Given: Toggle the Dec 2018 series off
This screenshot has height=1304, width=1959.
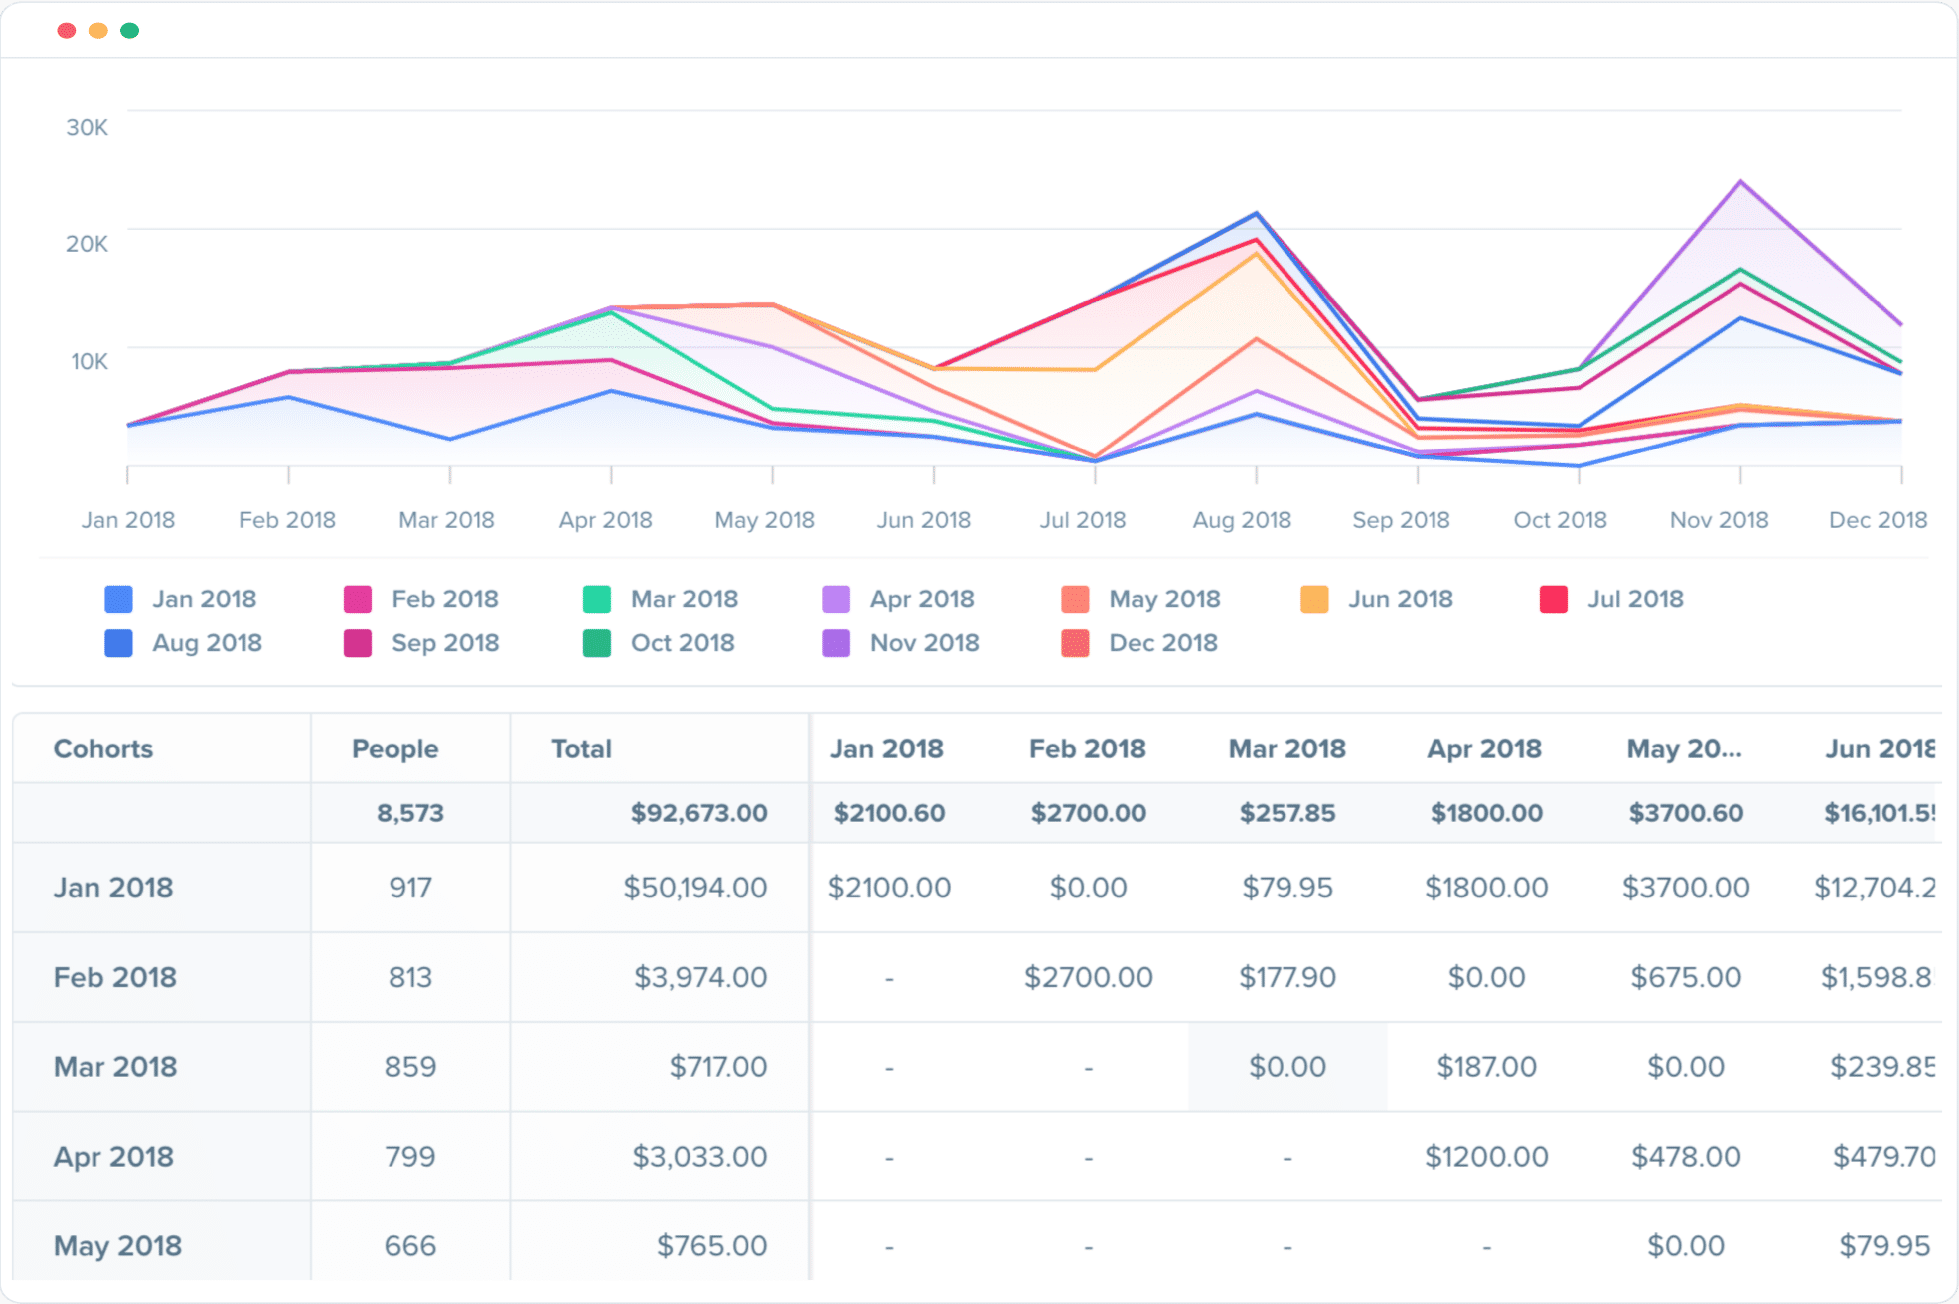Looking at the screenshot, I should pyautogui.click(x=1076, y=643).
